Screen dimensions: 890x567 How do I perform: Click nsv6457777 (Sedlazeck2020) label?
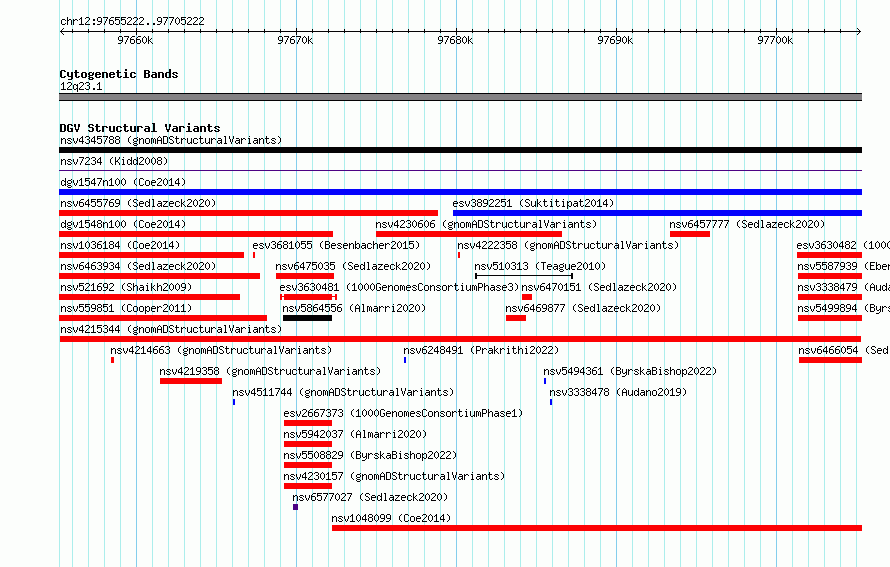click(747, 224)
